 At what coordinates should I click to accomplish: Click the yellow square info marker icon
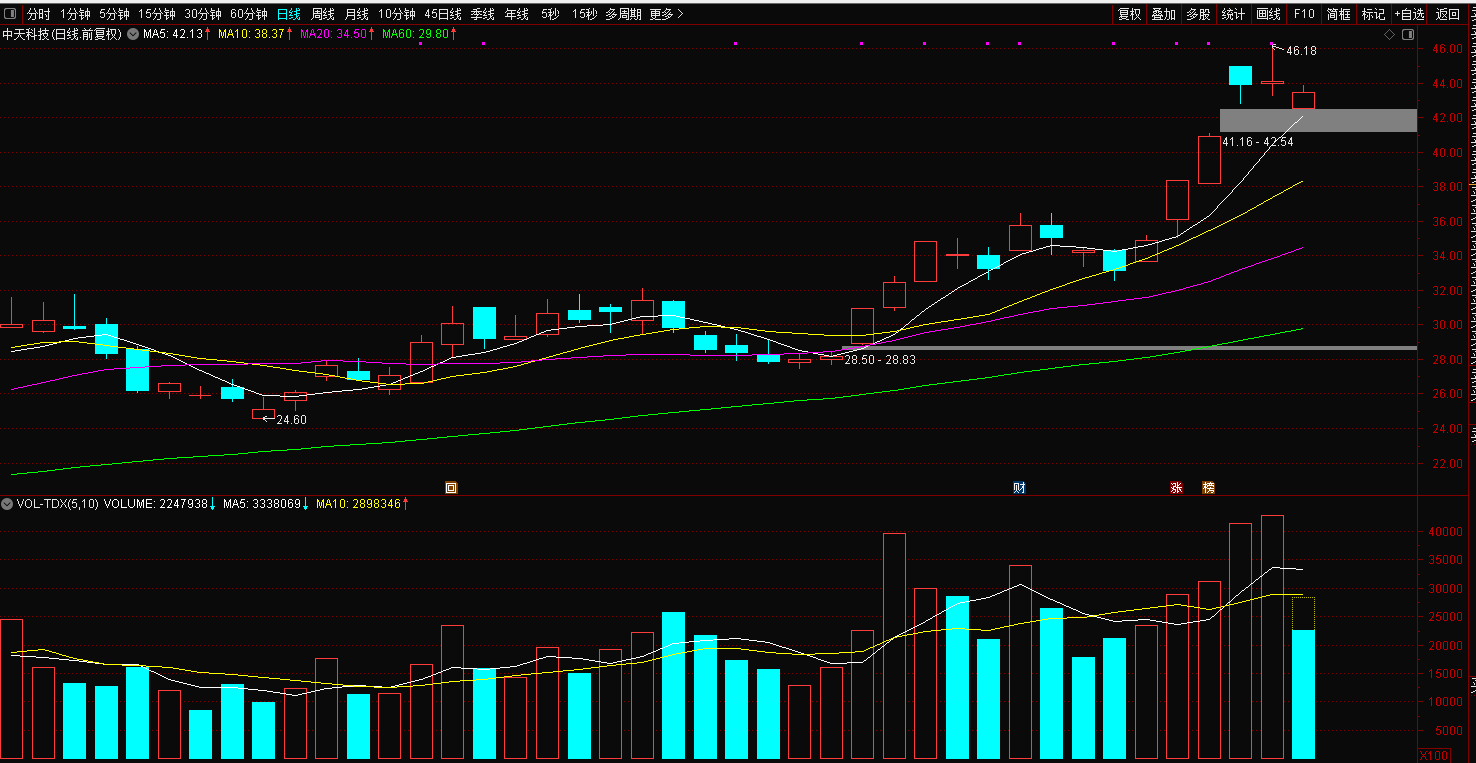click(x=451, y=488)
